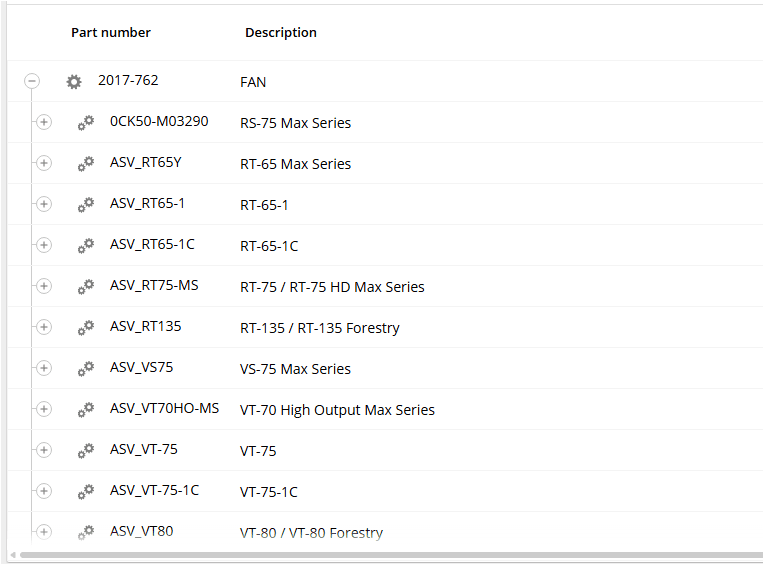Sort by the Part number column header

111,33
